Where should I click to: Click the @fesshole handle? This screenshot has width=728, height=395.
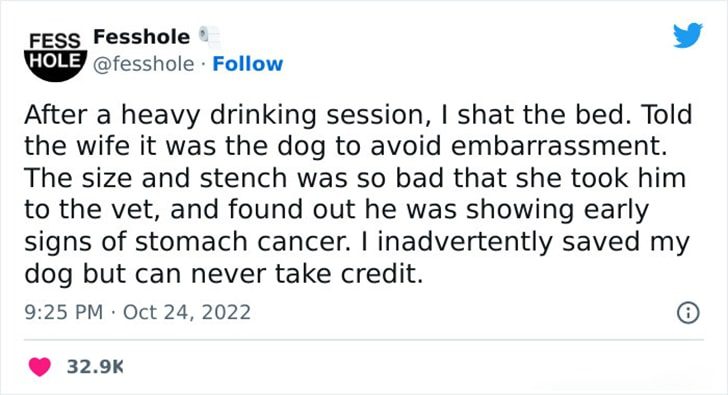point(143,64)
